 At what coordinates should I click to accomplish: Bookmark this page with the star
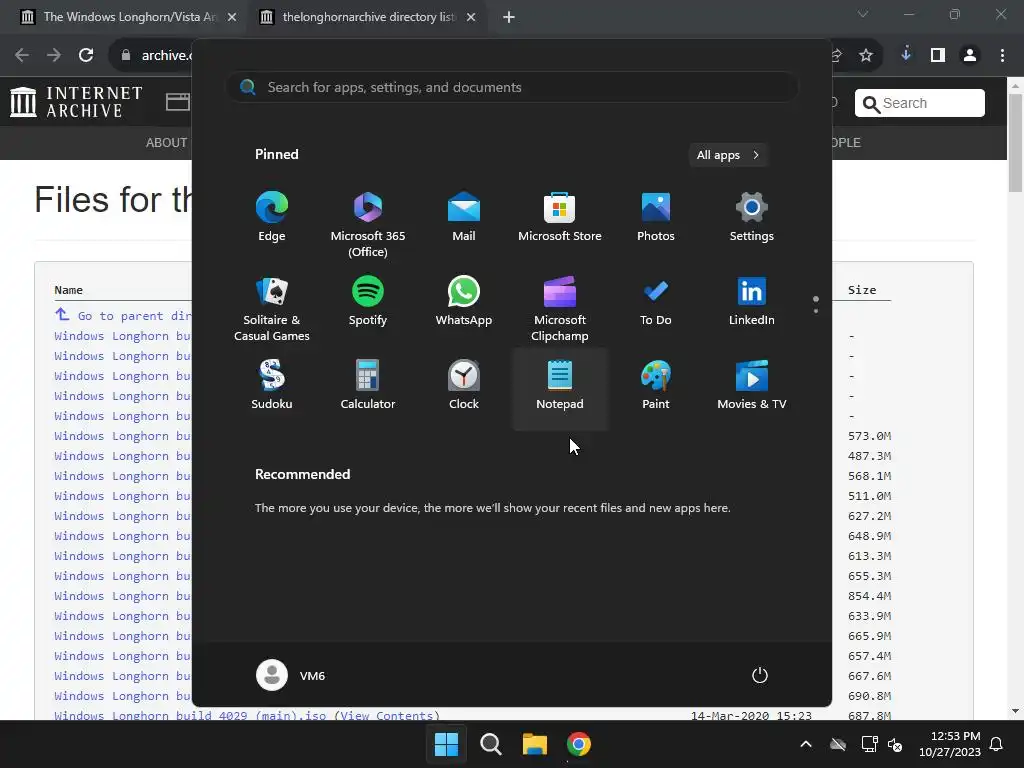point(866,56)
